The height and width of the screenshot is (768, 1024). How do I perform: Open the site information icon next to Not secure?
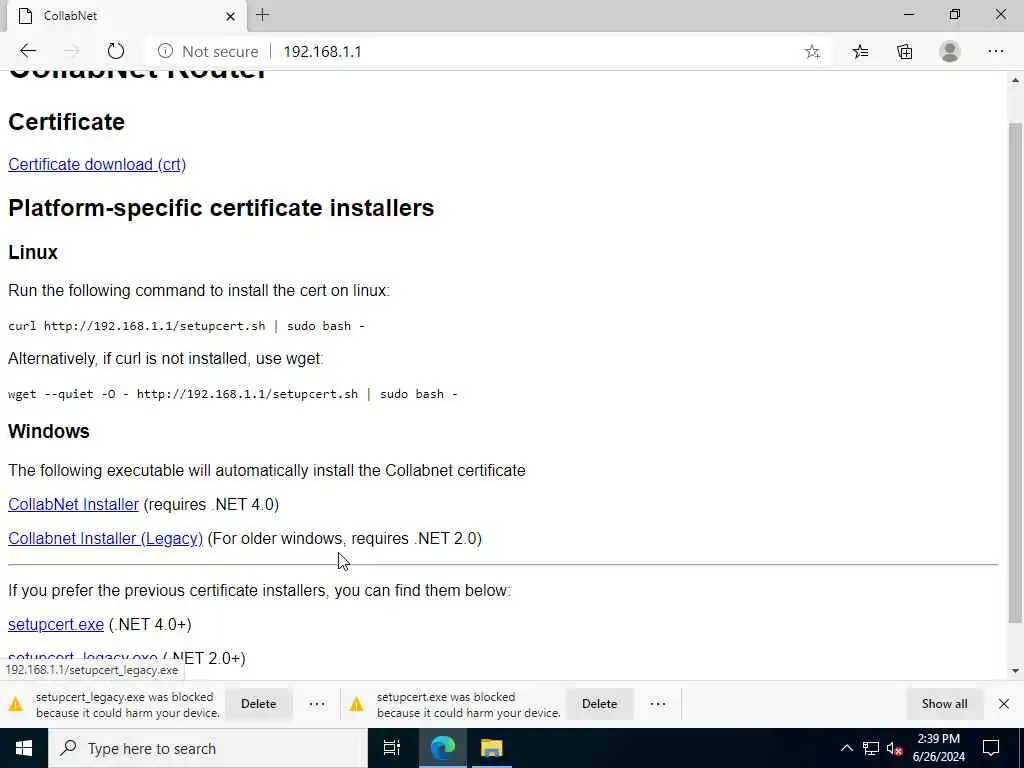click(165, 51)
